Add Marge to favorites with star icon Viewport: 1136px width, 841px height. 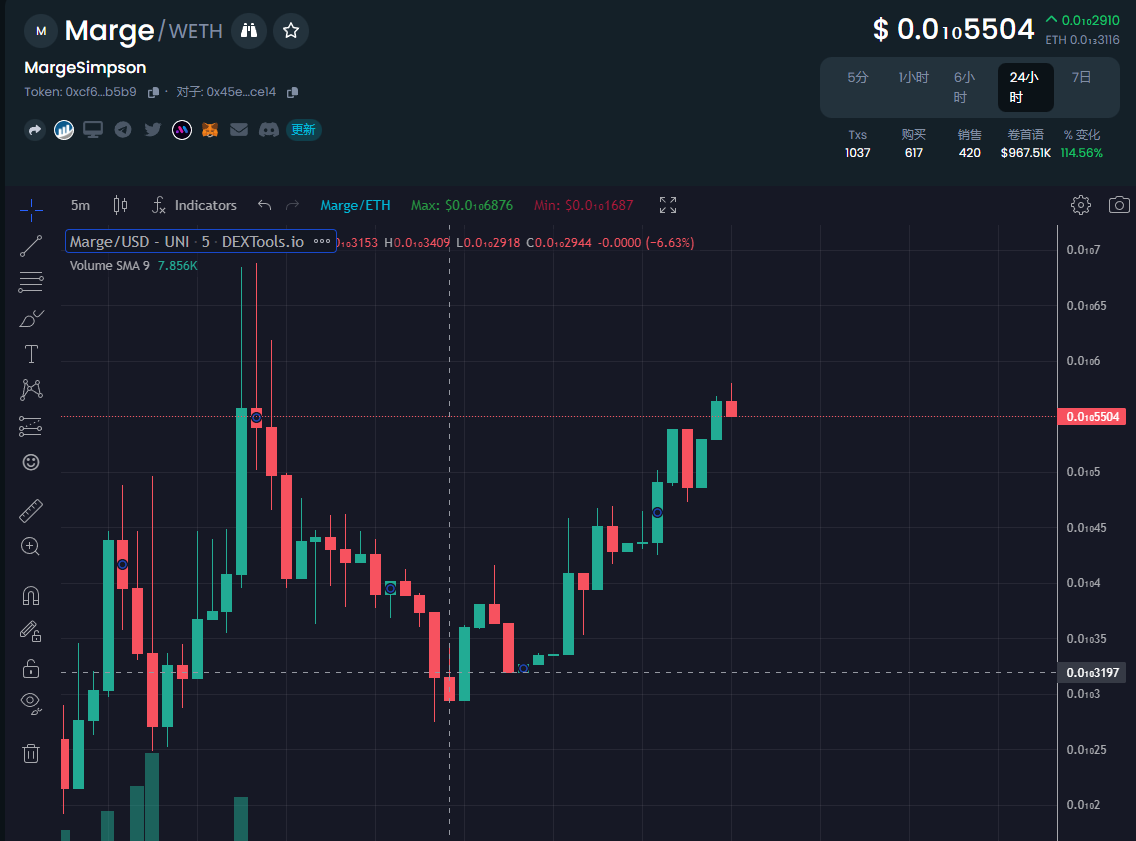point(291,30)
